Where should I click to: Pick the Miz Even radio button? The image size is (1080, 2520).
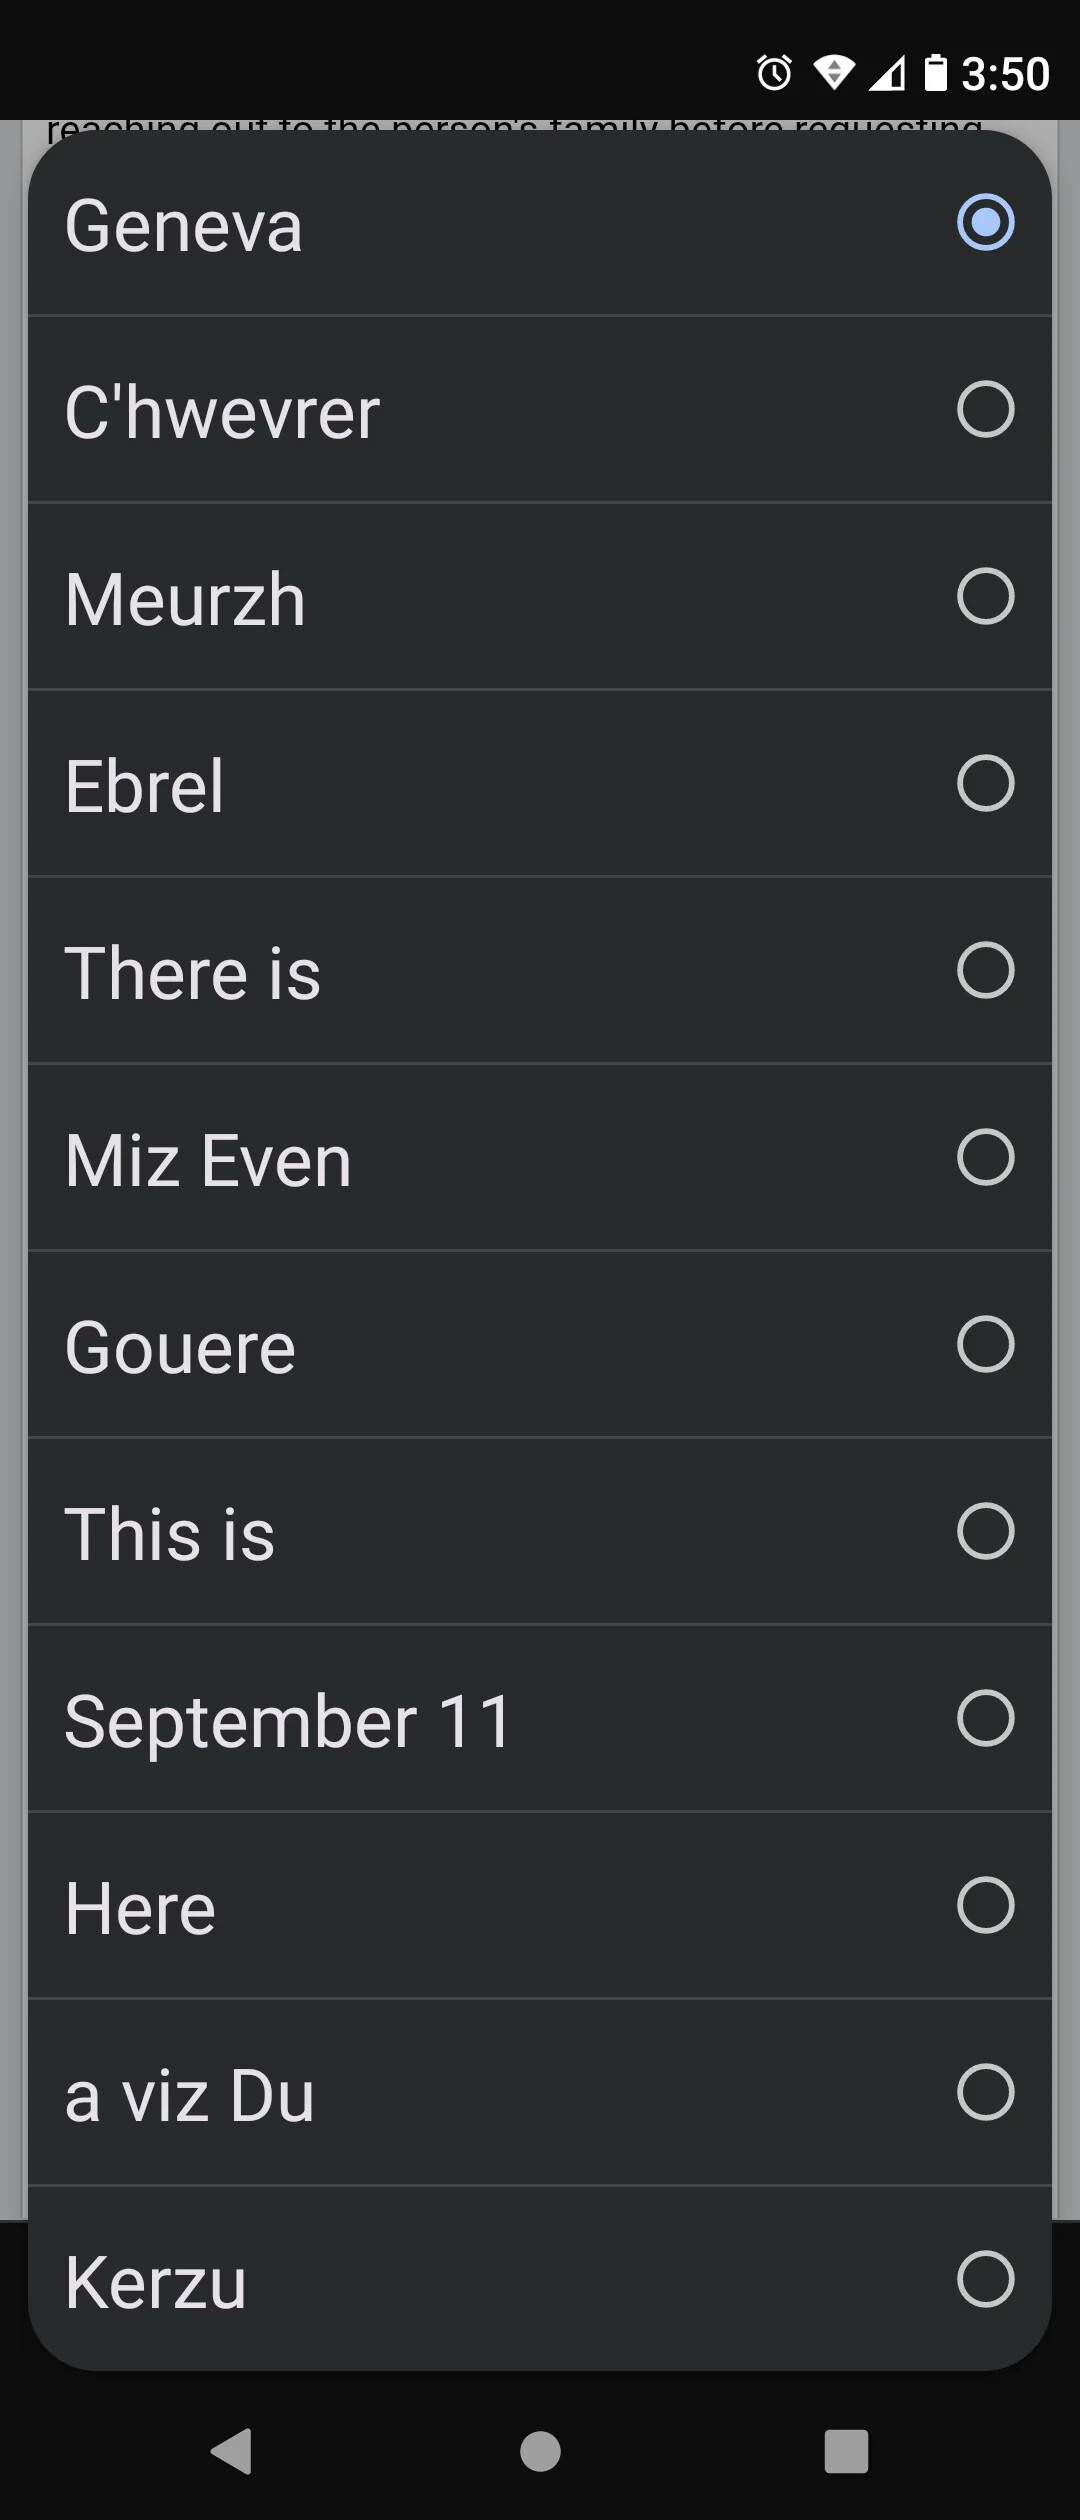click(x=985, y=1157)
